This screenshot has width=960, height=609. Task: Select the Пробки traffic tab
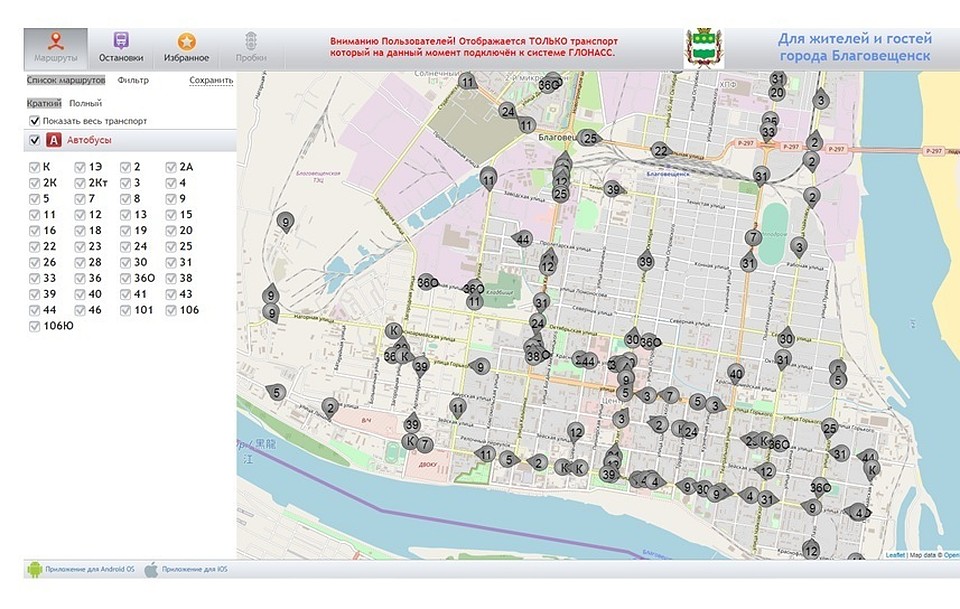click(250, 48)
